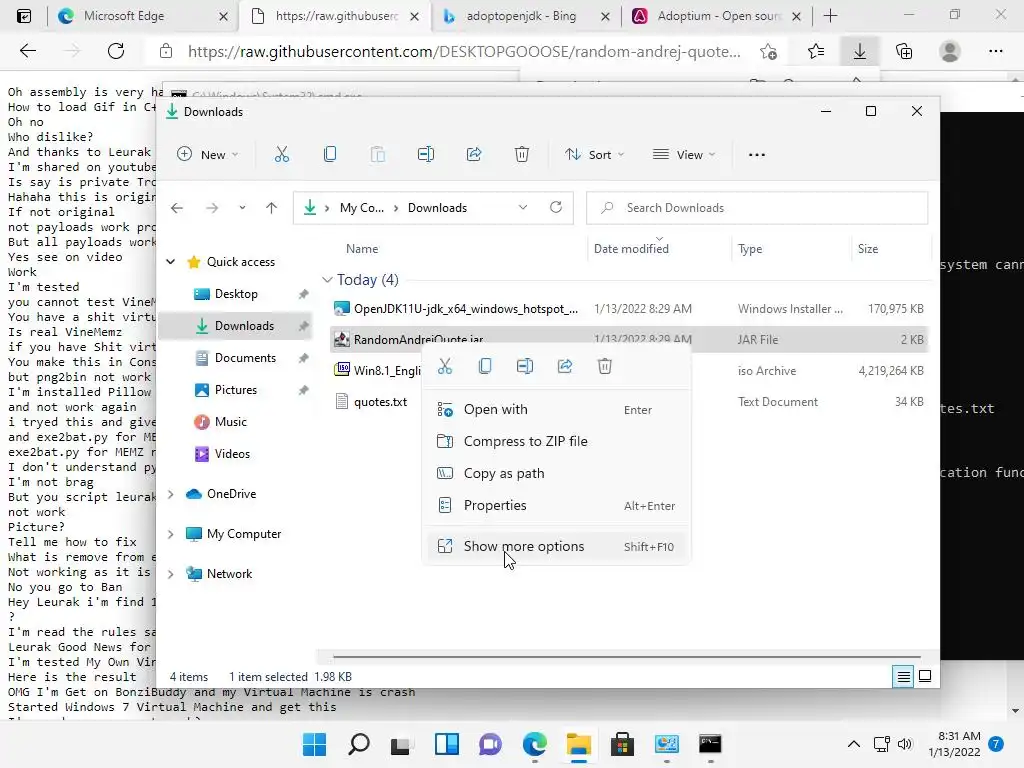
Task: Sort by Date modified column
Action: click(x=631, y=249)
